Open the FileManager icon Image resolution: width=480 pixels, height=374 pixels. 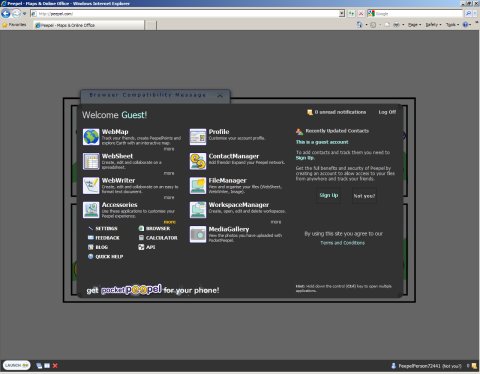pyautogui.click(x=198, y=186)
